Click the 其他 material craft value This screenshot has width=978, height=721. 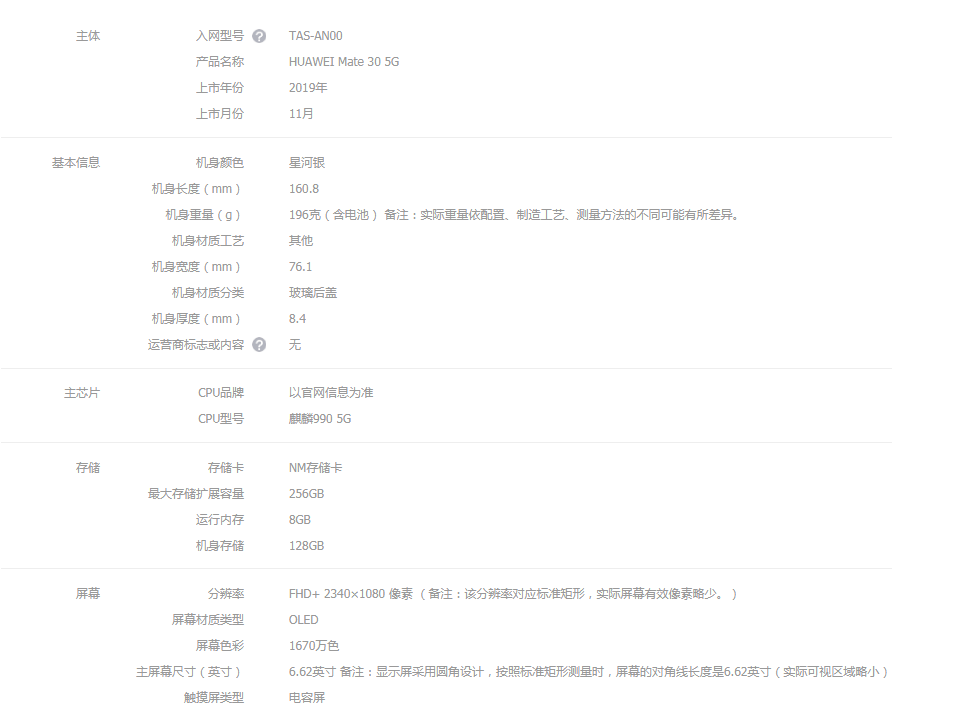[301, 241]
